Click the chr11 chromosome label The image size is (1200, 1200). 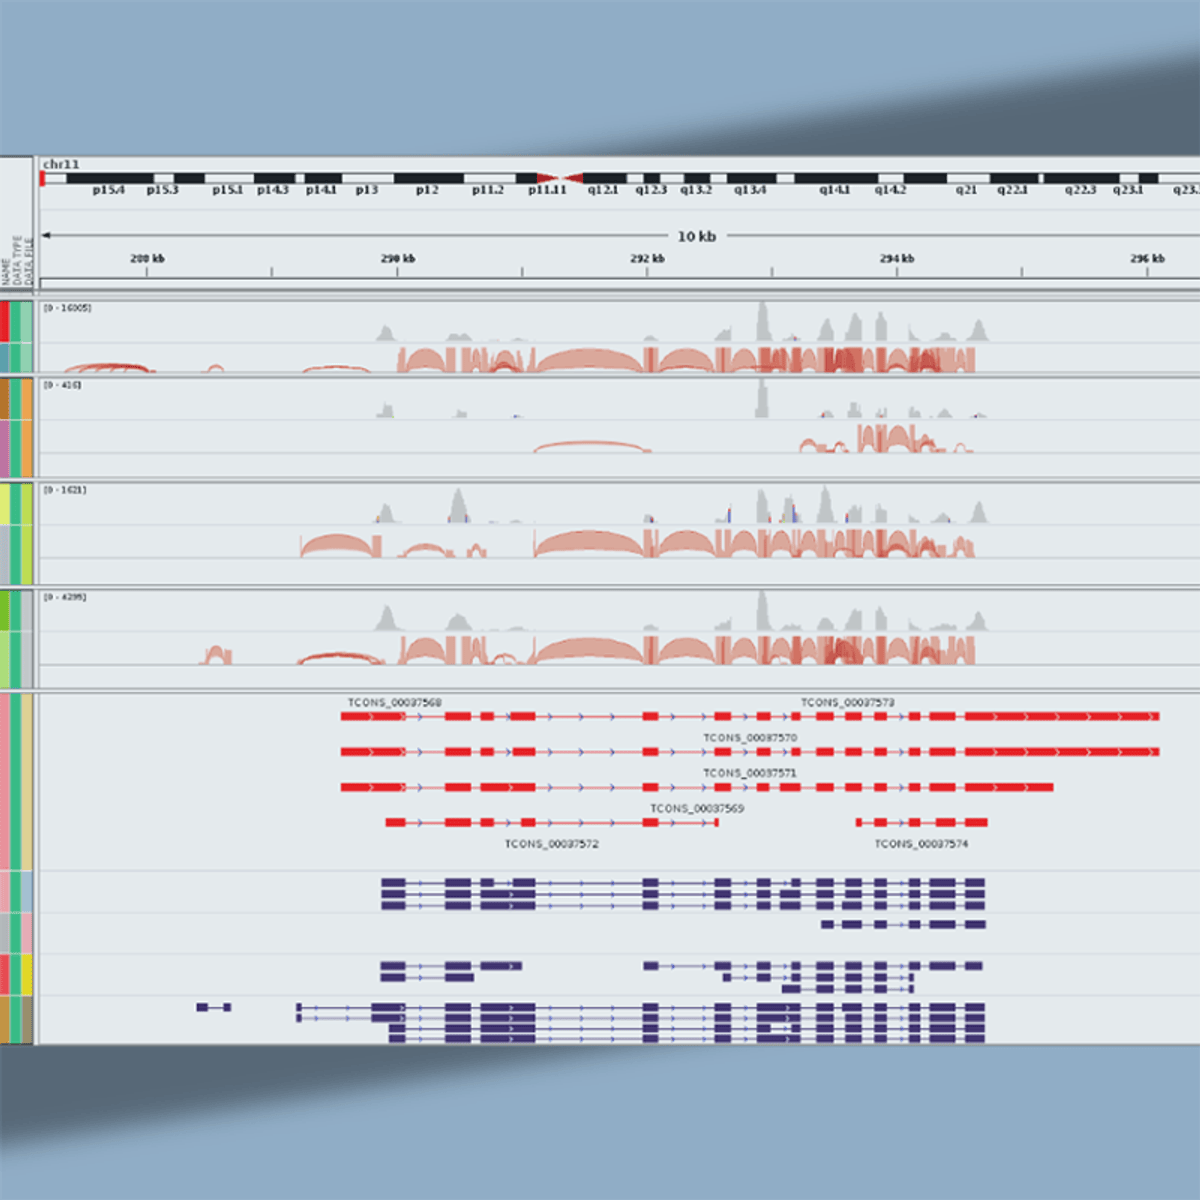tap(60, 161)
